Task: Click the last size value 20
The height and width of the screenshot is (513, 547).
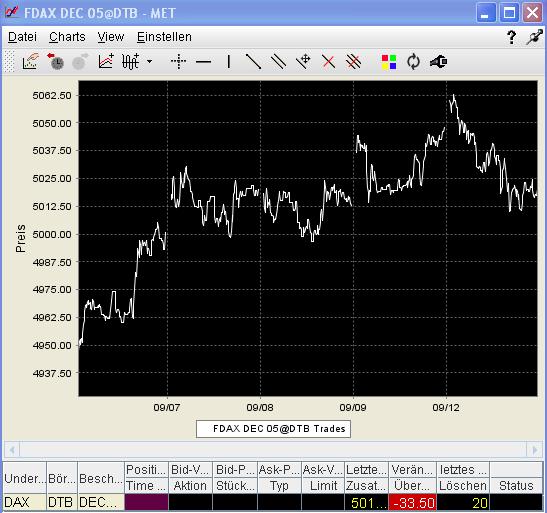Action: pos(463,503)
